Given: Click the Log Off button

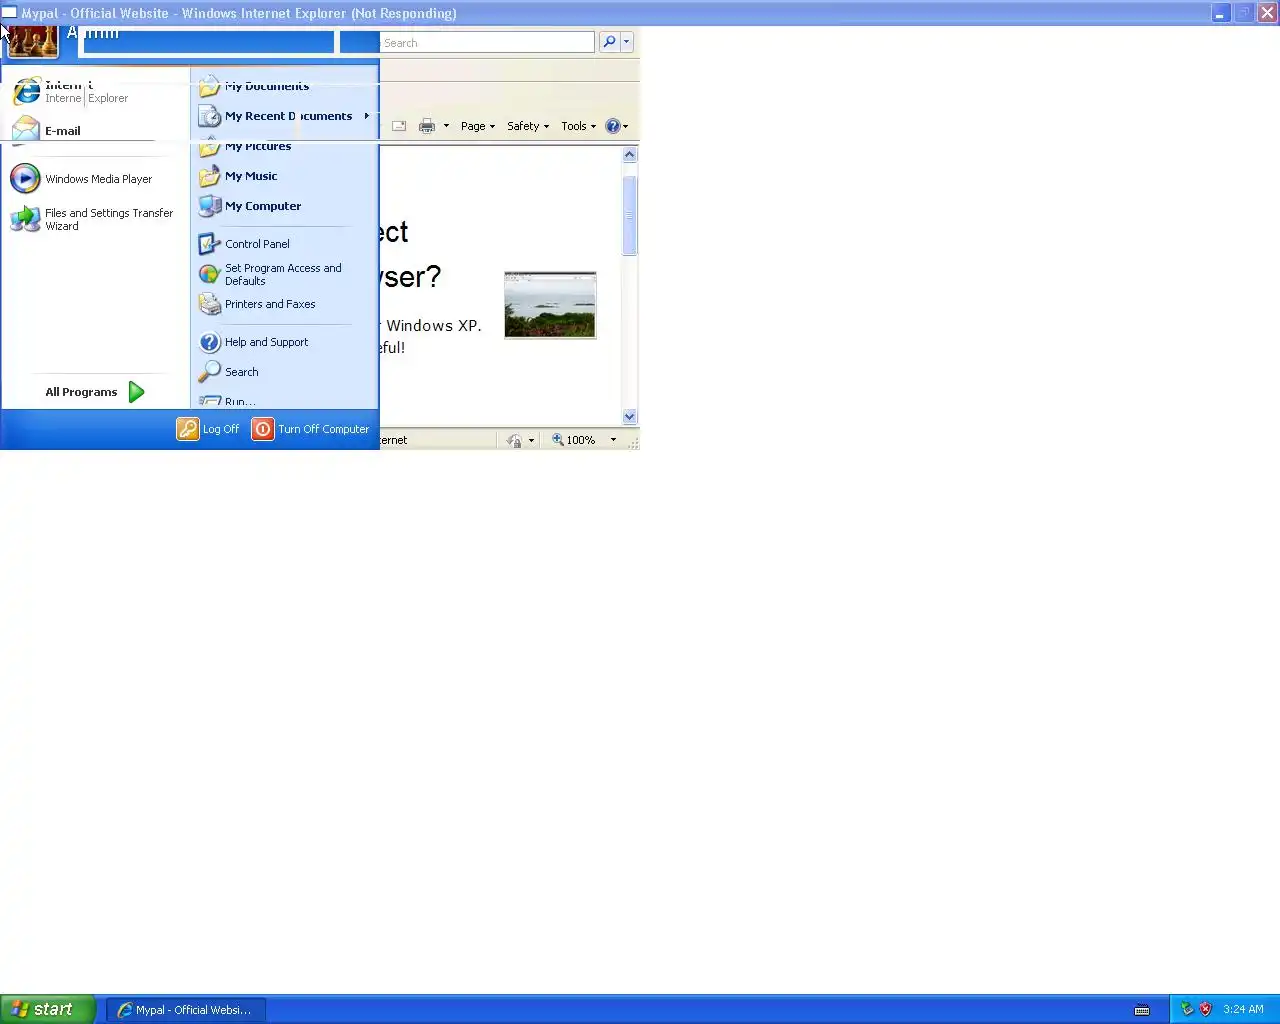Looking at the screenshot, I should click(208, 429).
